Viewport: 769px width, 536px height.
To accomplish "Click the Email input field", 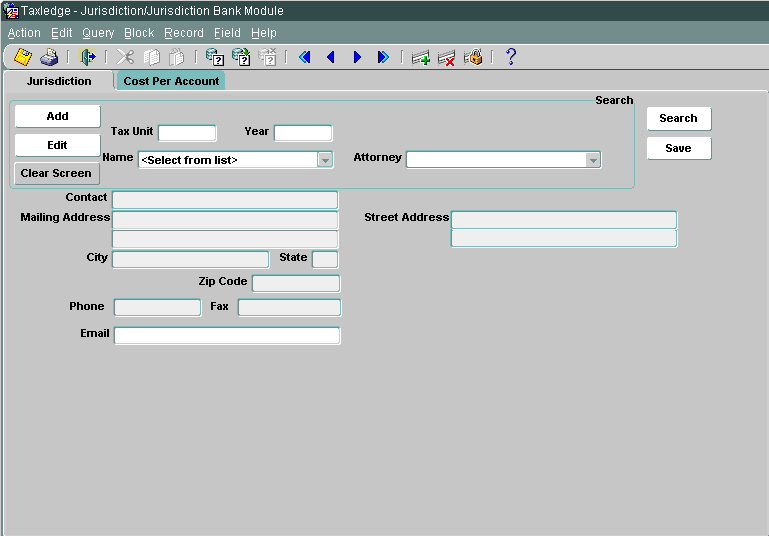I will coord(227,336).
